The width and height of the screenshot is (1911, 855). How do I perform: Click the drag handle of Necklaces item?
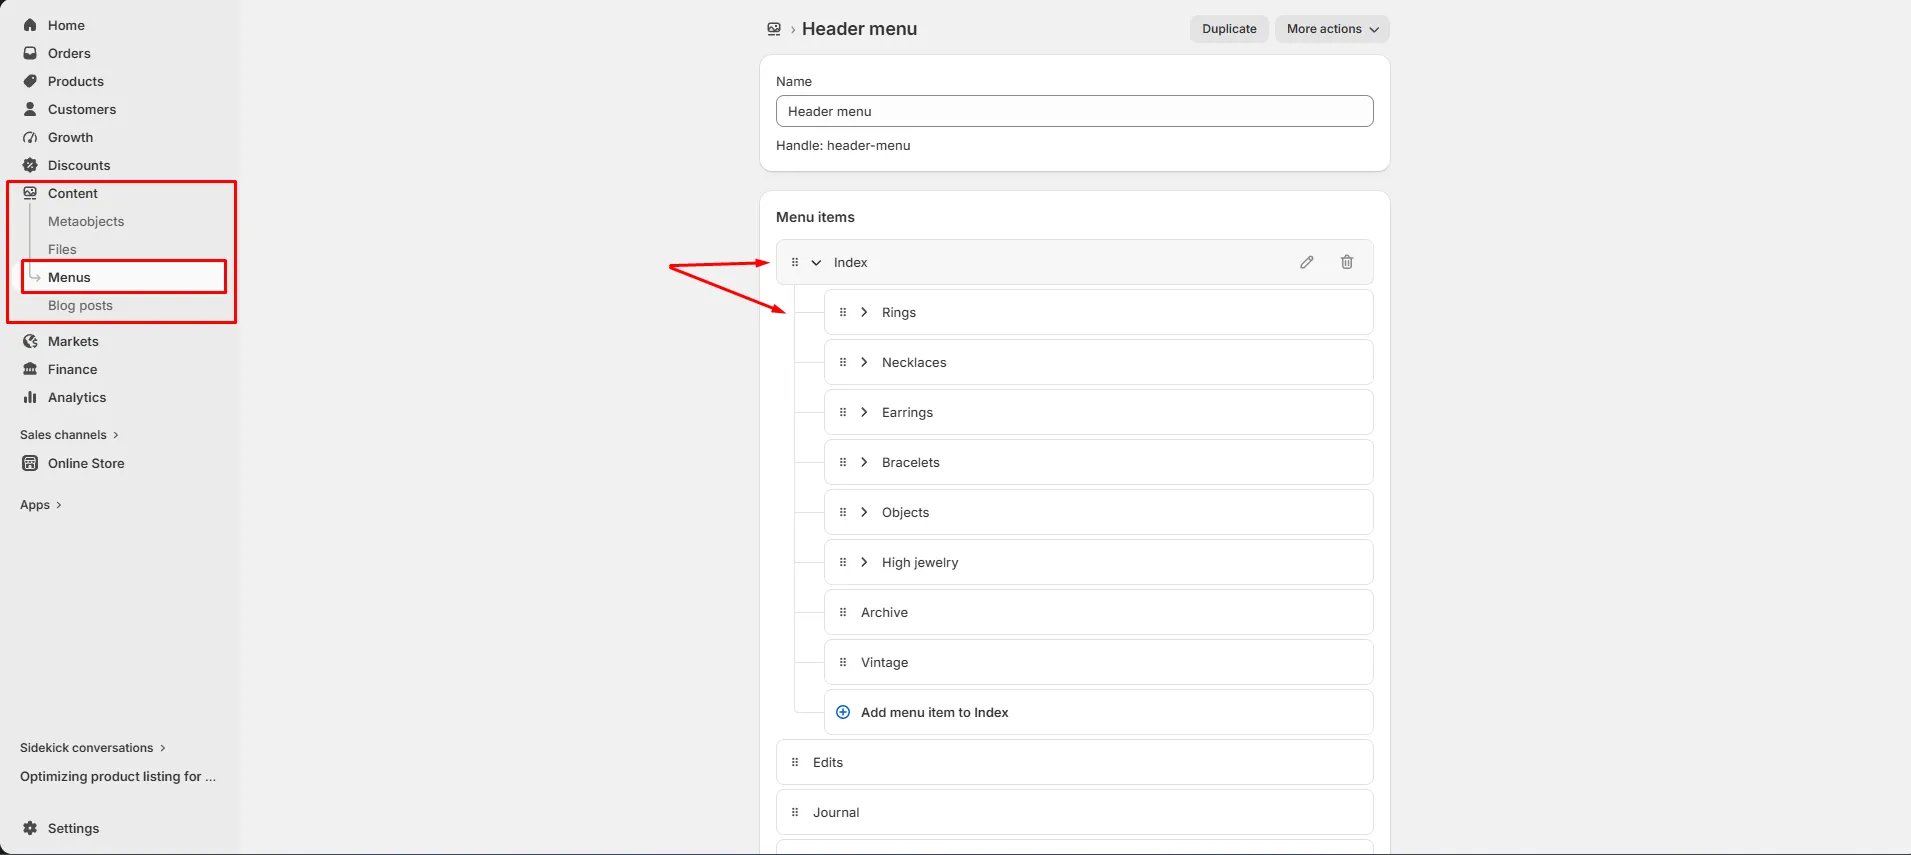843,362
